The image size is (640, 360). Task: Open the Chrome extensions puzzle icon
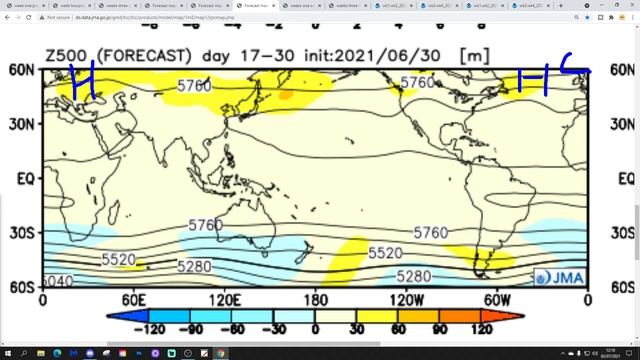pos(611,18)
